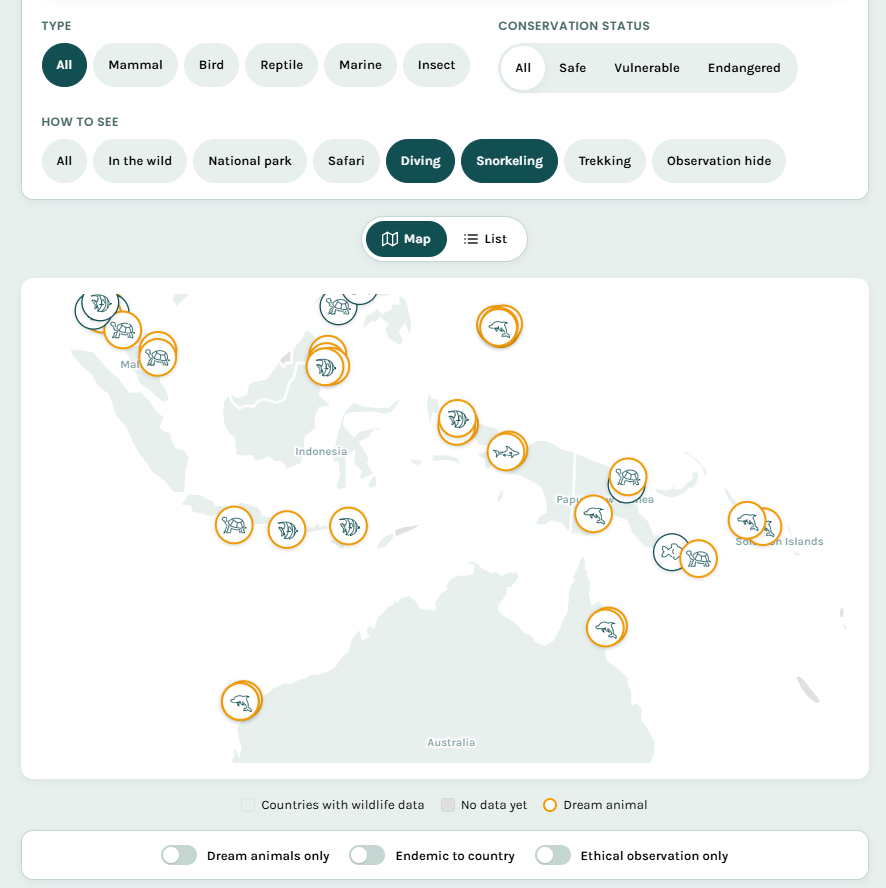This screenshot has height=888, width=886.
Task: Select the teal turtle marker at top center
Action: coord(338,307)
